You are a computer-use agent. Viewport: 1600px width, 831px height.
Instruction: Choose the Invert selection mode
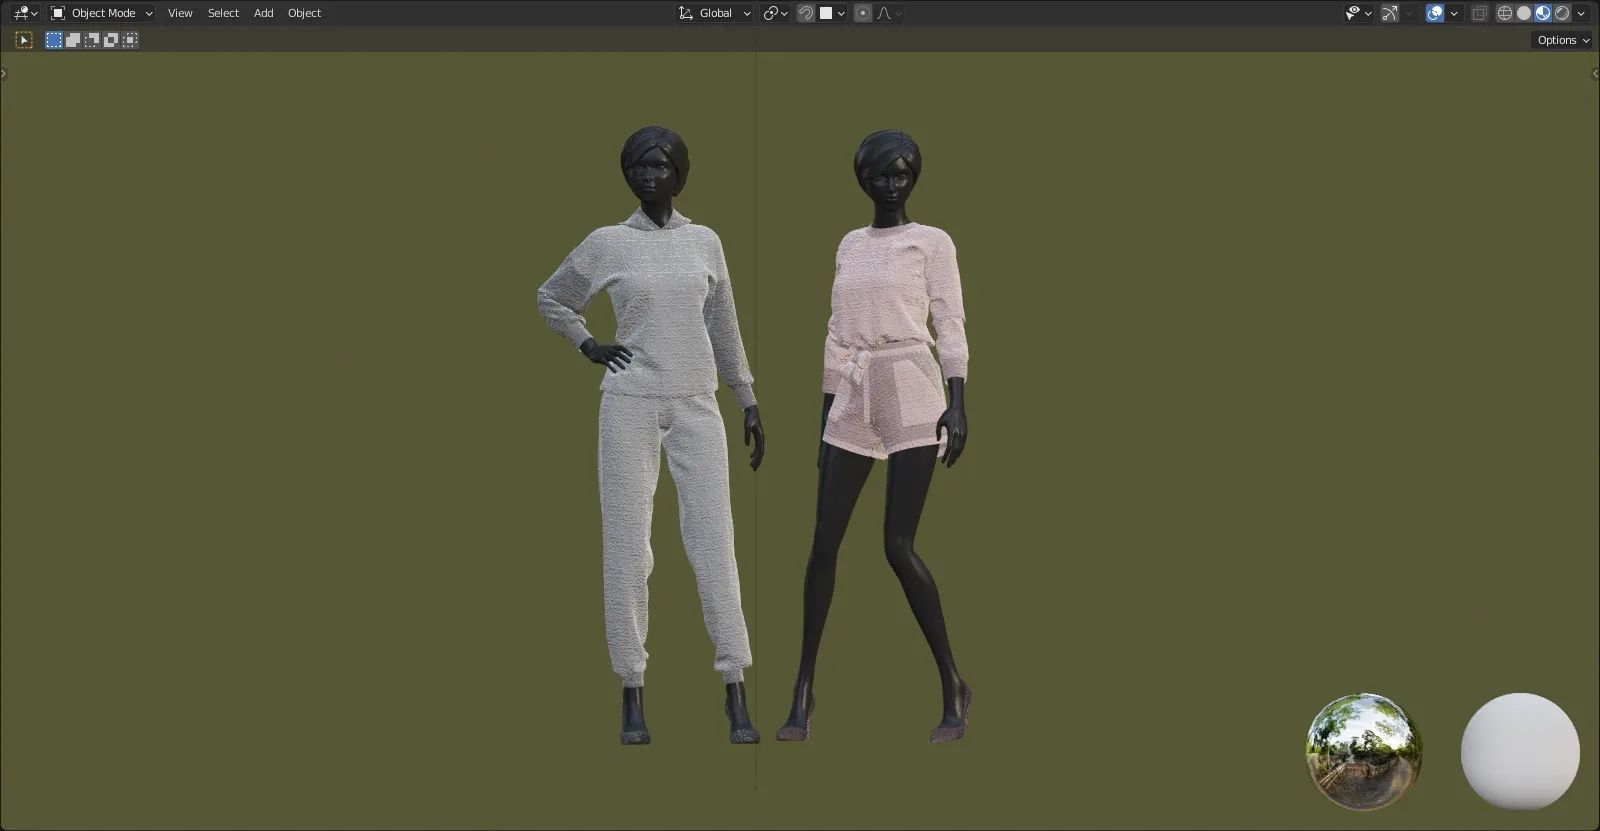(x=111, y=40)
